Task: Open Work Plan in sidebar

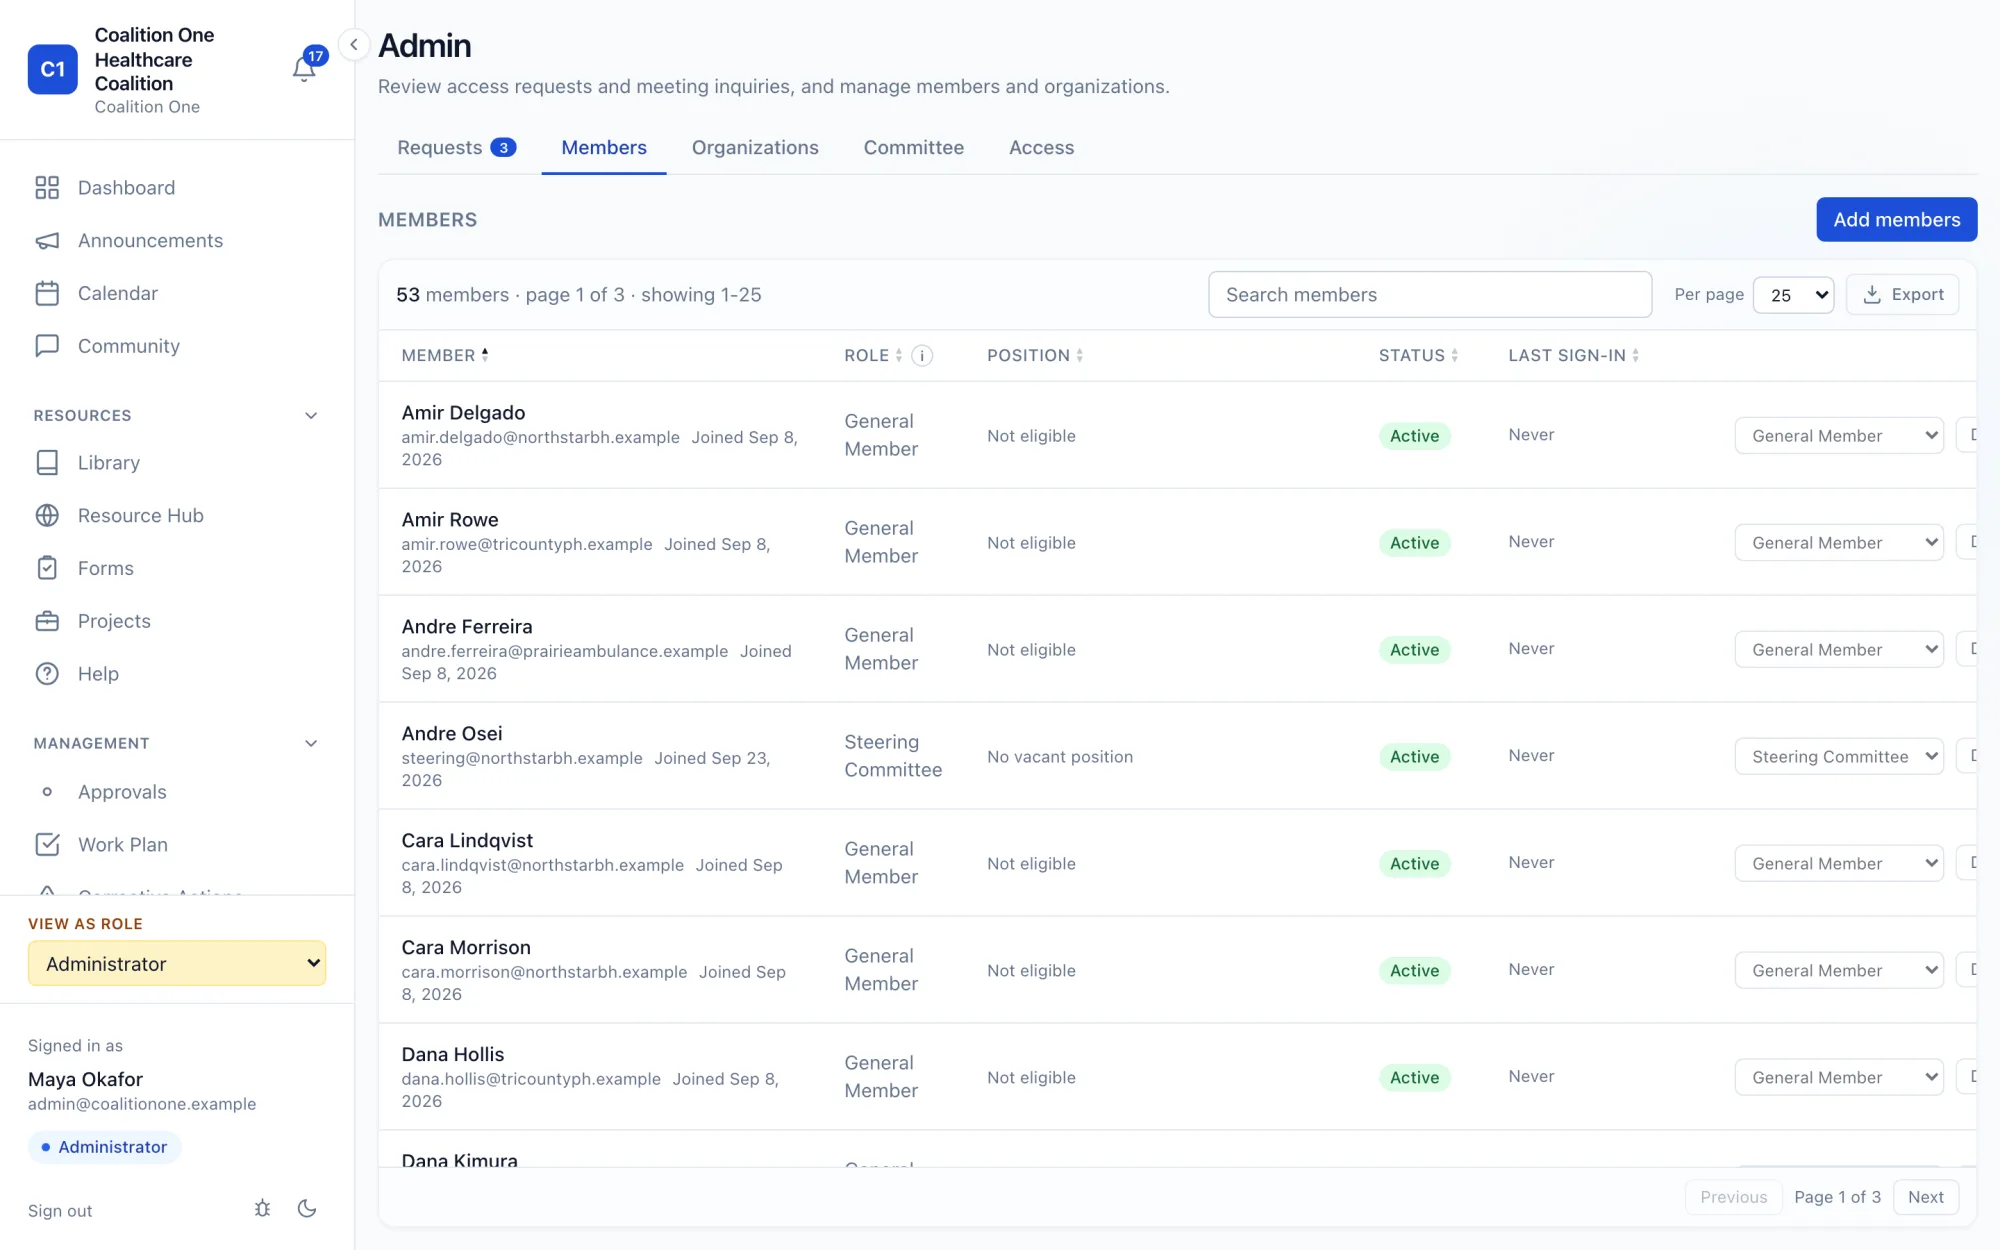Action: point(123,845)
